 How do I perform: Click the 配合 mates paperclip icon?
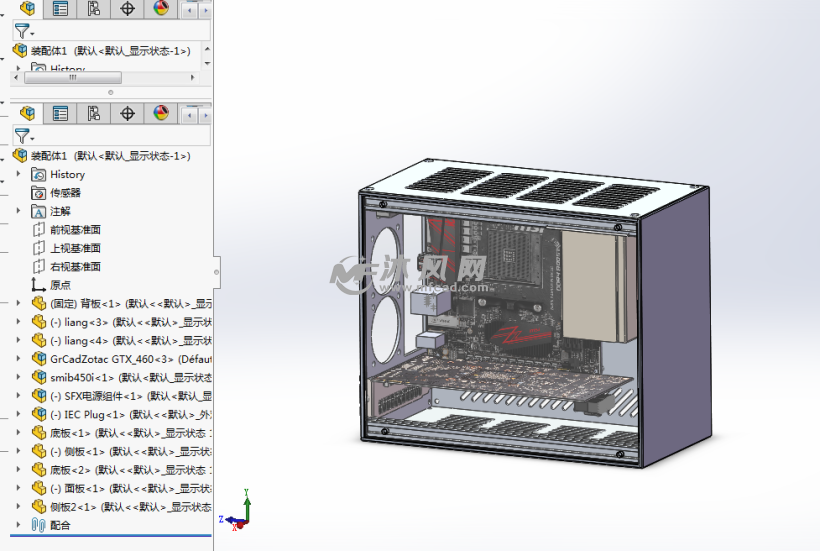[39, 525]
